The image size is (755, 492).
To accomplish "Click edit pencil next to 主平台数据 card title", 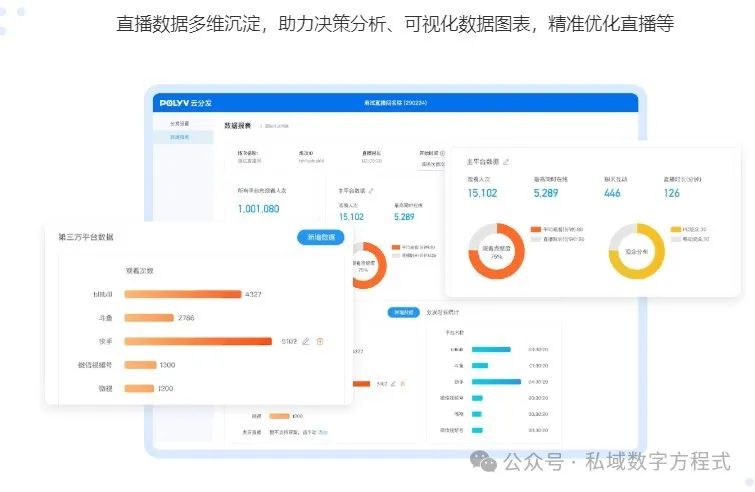I will pyautogui.click(x=507, y=161).
